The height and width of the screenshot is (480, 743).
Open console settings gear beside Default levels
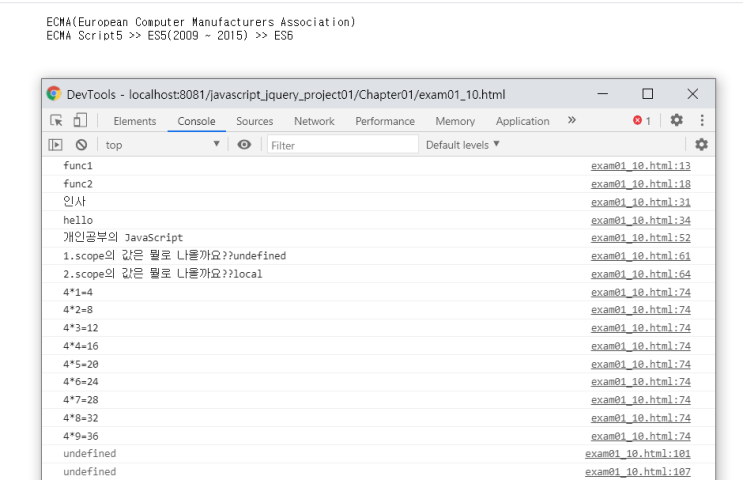pos(701,145)
